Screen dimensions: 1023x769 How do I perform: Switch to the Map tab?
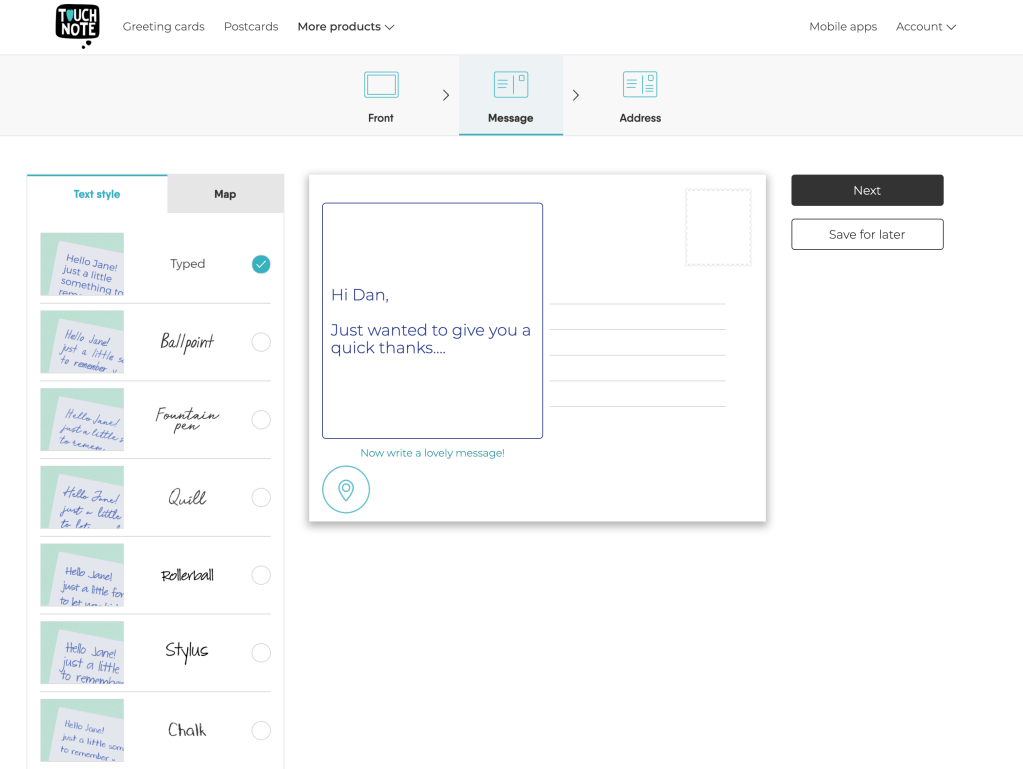pos(225,194)
